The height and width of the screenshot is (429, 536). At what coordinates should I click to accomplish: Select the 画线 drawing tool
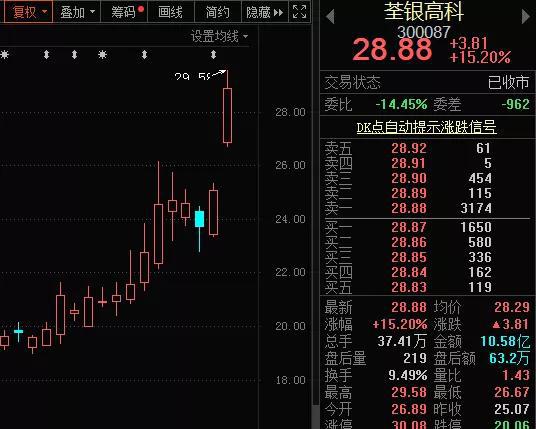pyautogui.click(x=170, y=12)
